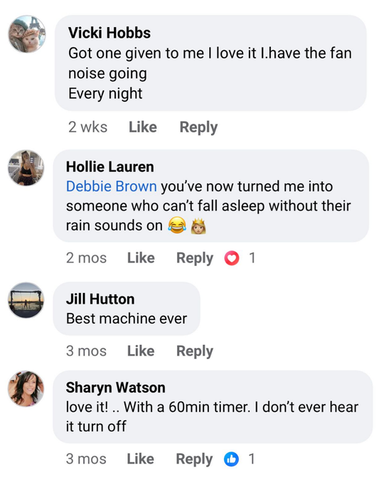Like Hollie Lauren's comment
The image size is (384, 480).
(x=141, y=258)
